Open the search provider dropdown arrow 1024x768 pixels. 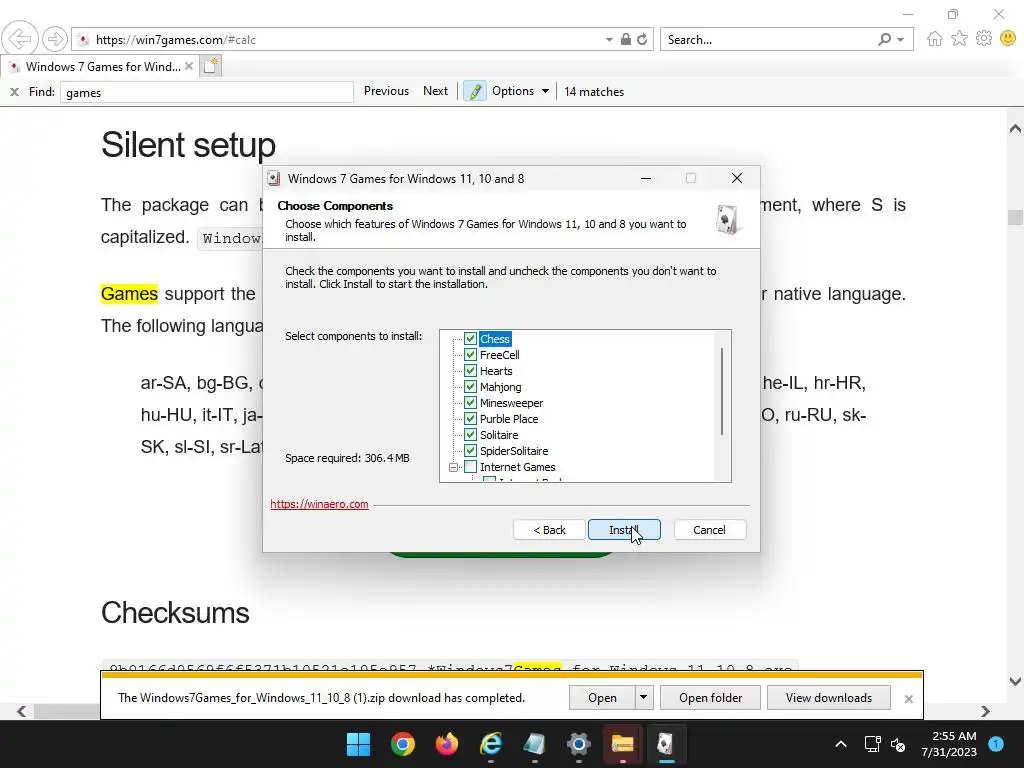point(901,39)
